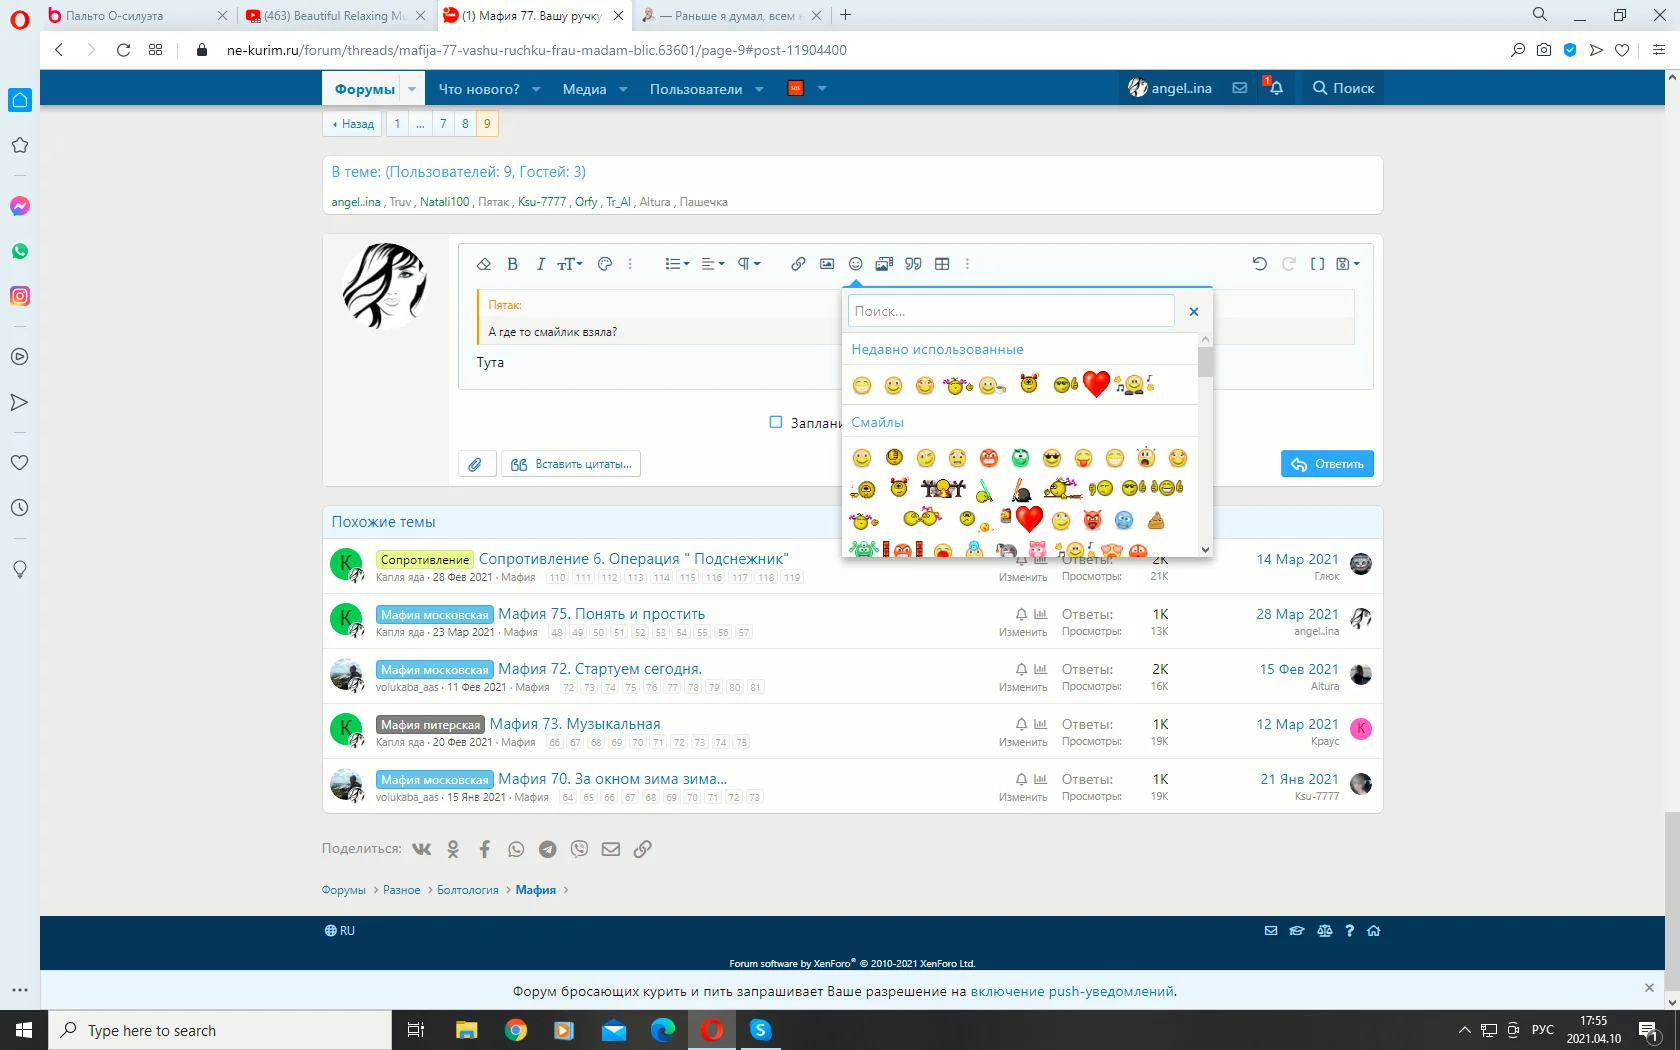Open Instagram in the Opera sidebar
Image resolution: width=1680 pixels, height=1050 pixels.
pos(20,296)
